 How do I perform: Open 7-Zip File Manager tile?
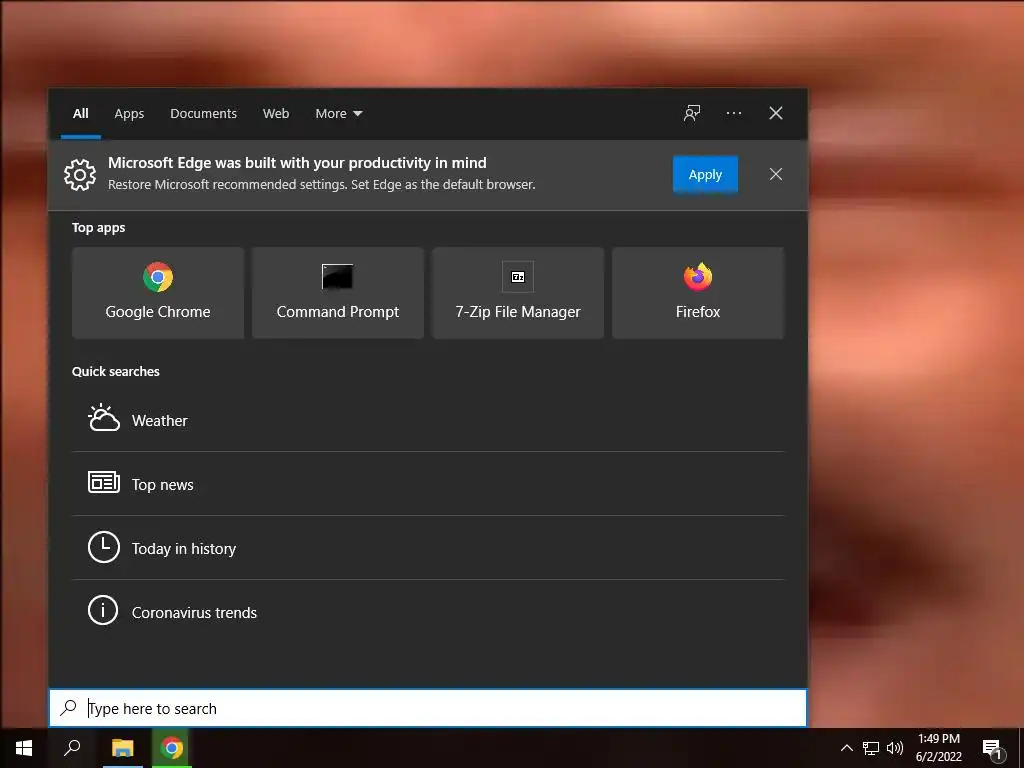[518, 293]
